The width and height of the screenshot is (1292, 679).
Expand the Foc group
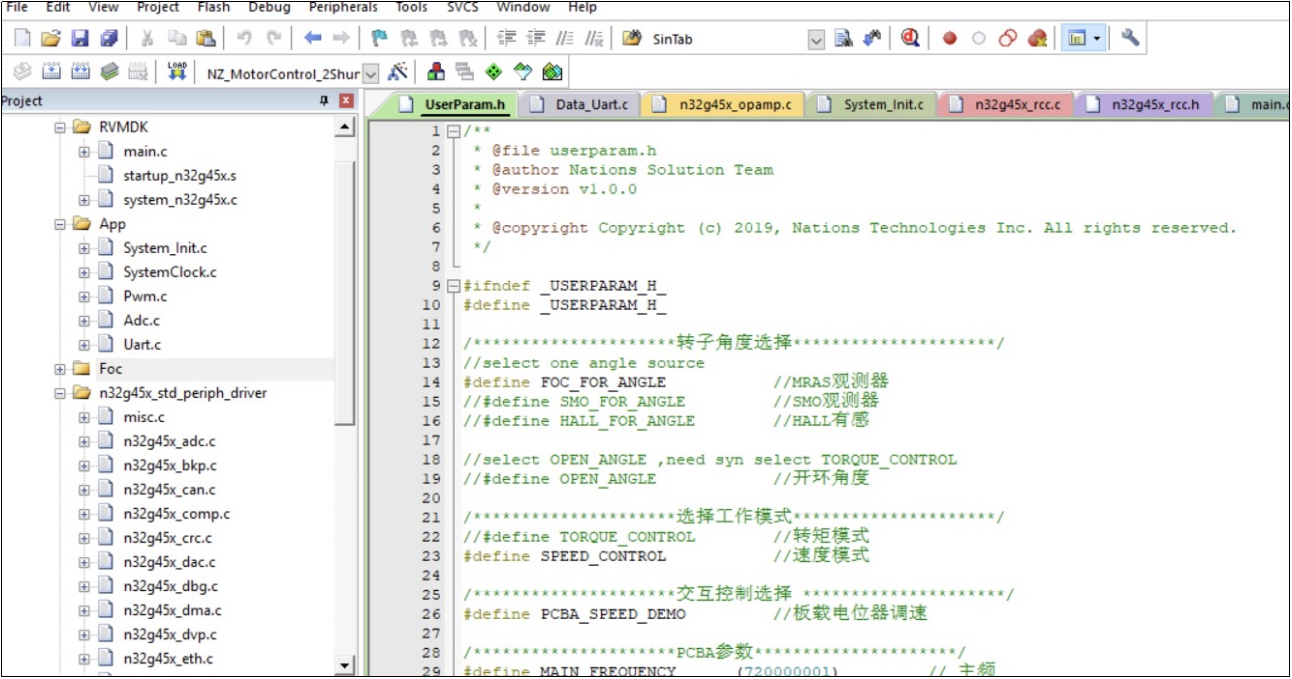pos(60,369)
